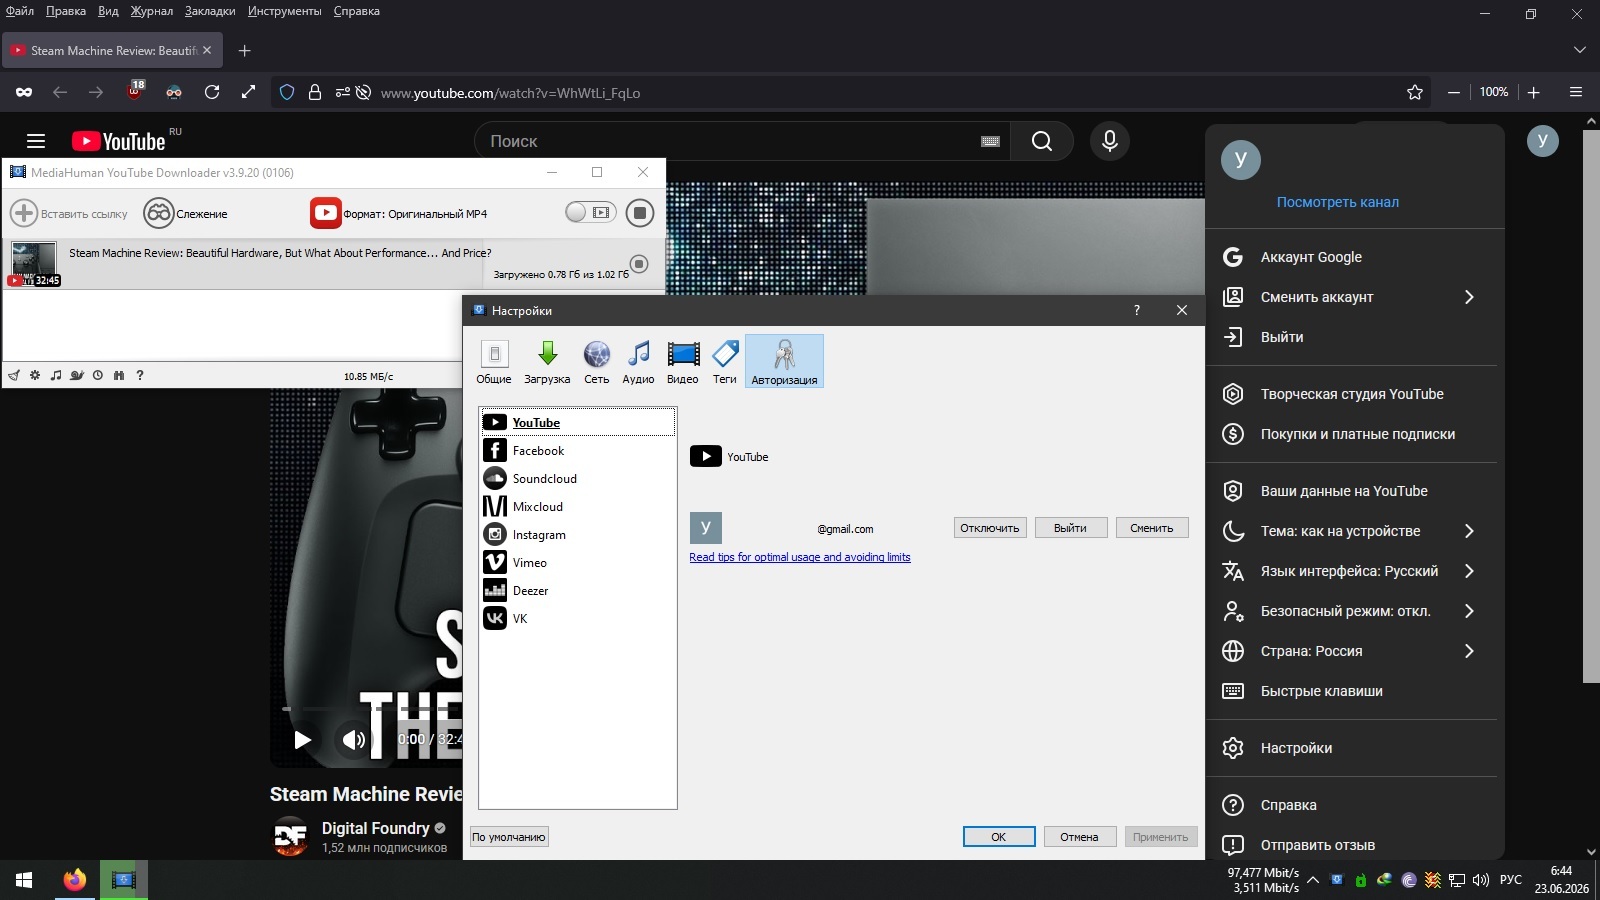Click the volume speaker icon in system tray
Screen dimensions: 1600x900
[1481, 880]
